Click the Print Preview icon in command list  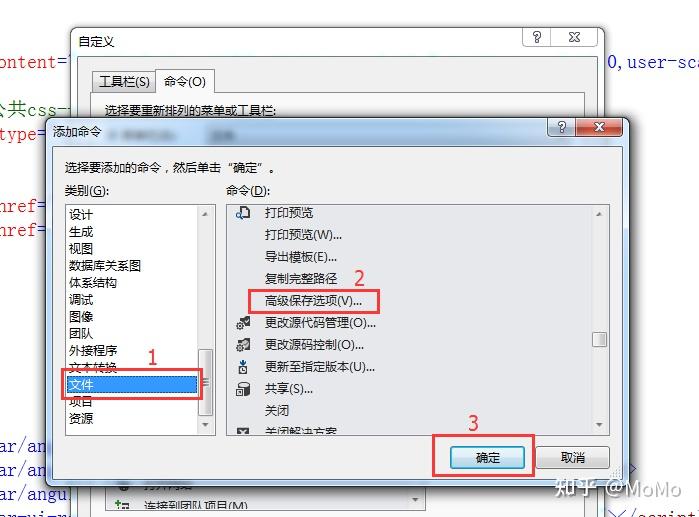pyautogui.click(x=243, y=213)
